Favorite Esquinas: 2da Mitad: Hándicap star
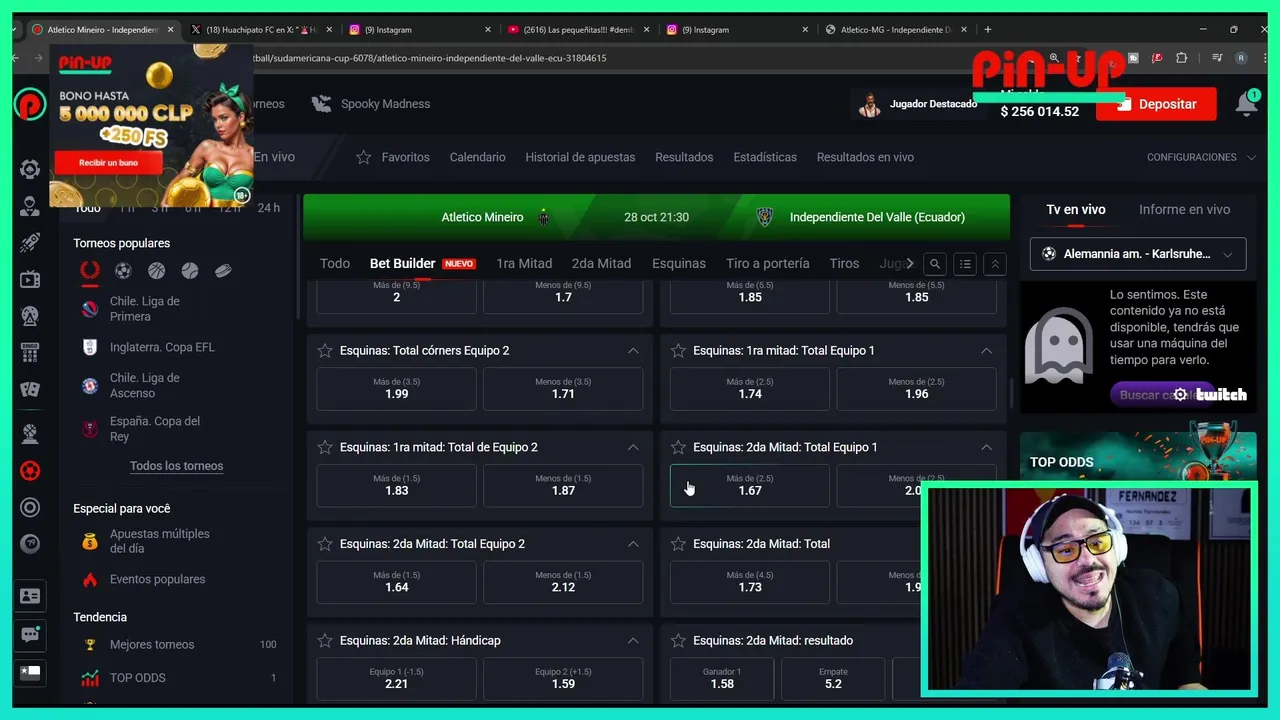 tap(325, 640)
